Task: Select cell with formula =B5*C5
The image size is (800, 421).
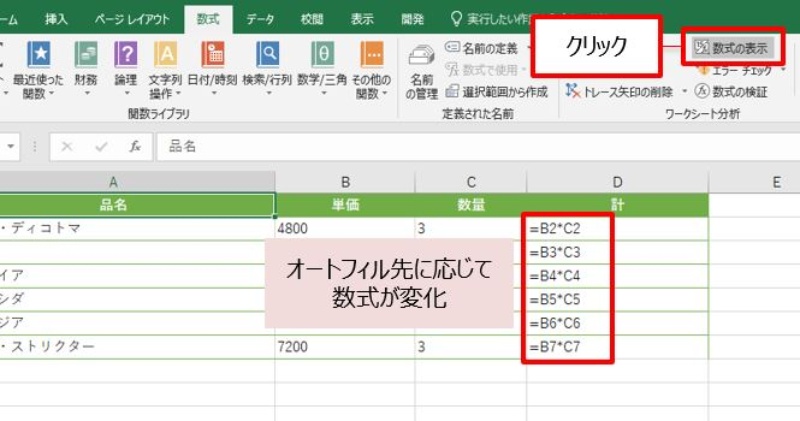Action: (617, 300)
